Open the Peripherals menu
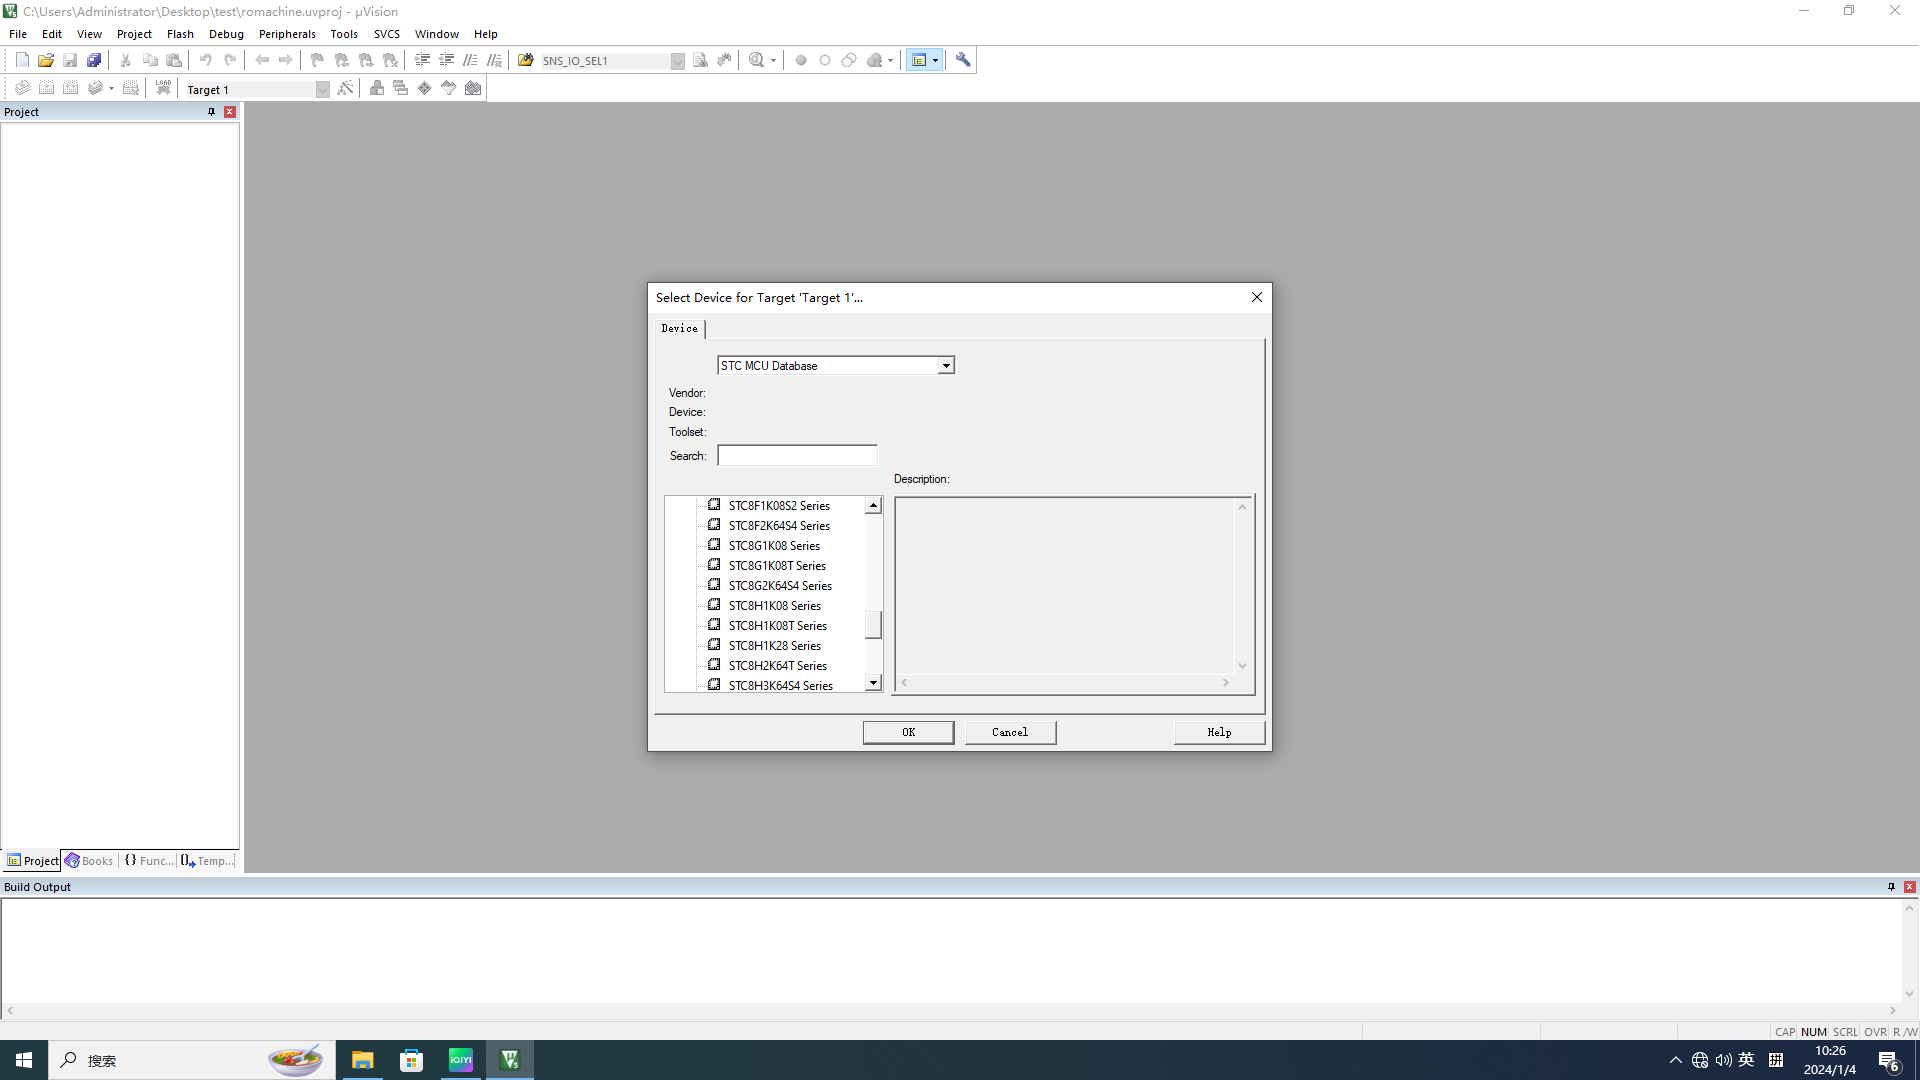Viewport: 1920px width, 1080px height. 286,34
